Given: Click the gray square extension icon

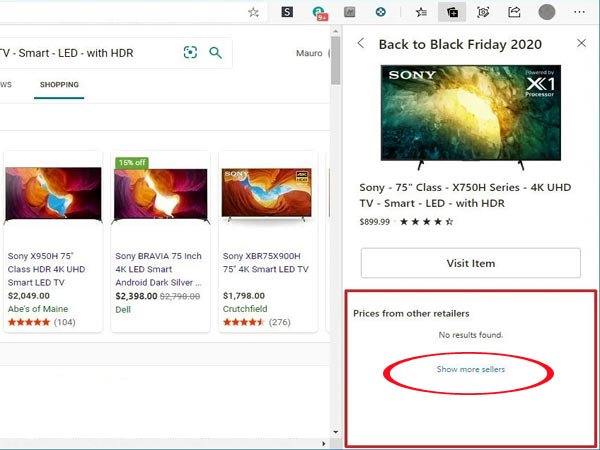Looking at the screenshot, I should (x=349, y=12).
